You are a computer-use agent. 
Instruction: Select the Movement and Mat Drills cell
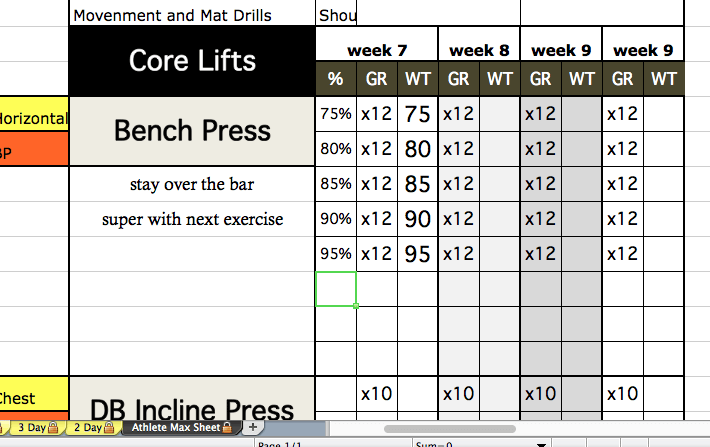(192, 13)
